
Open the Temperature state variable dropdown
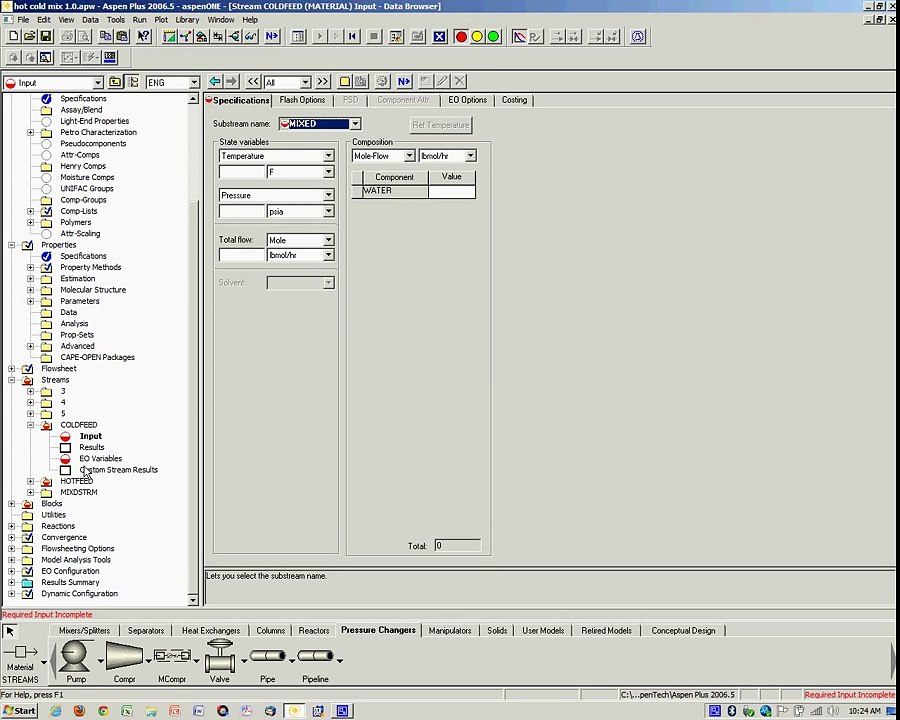328,156
